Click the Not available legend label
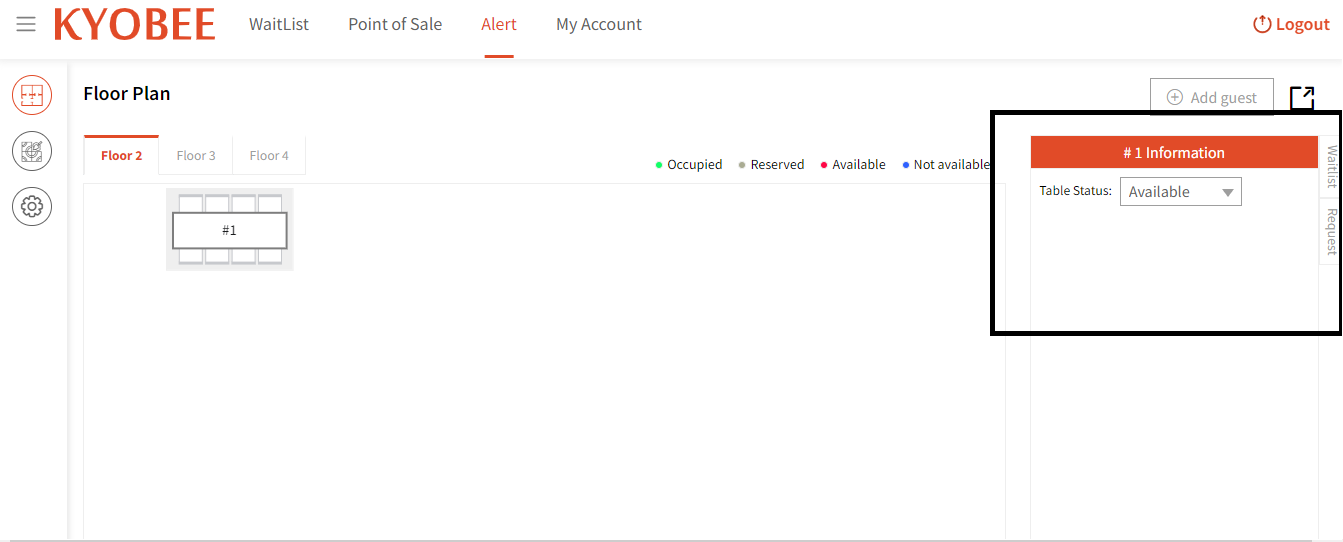The width and height of the screenshot is (1343, 542). (x=951, y=165)
